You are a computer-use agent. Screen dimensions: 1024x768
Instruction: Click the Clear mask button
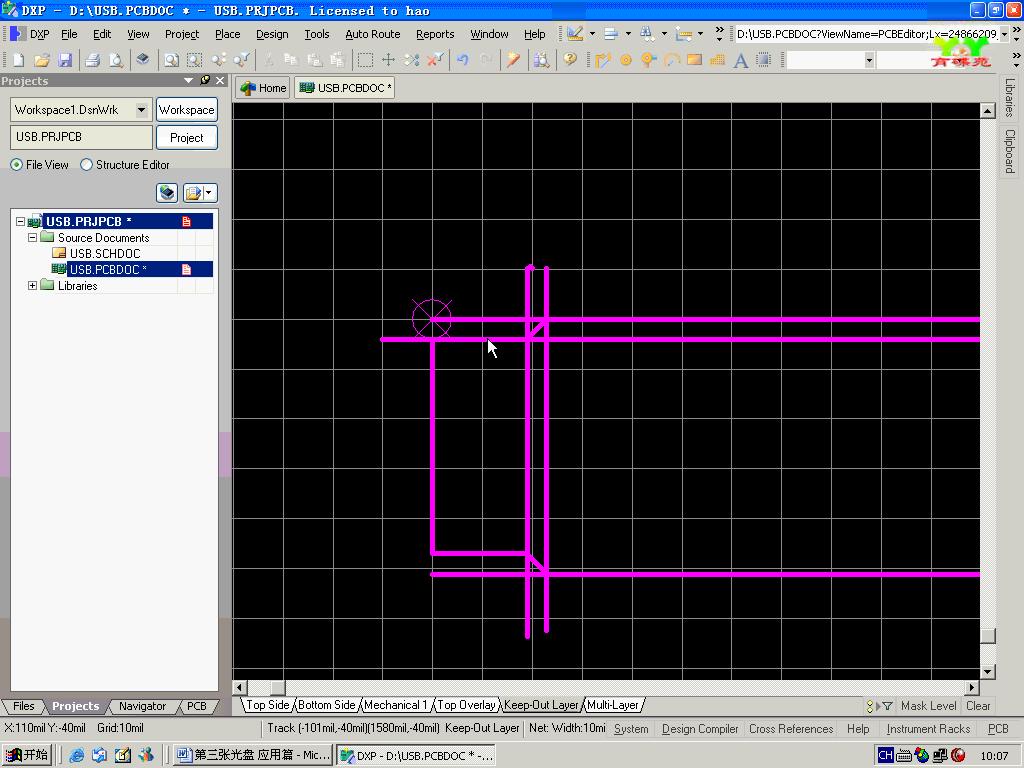click(x=978, y=706)
